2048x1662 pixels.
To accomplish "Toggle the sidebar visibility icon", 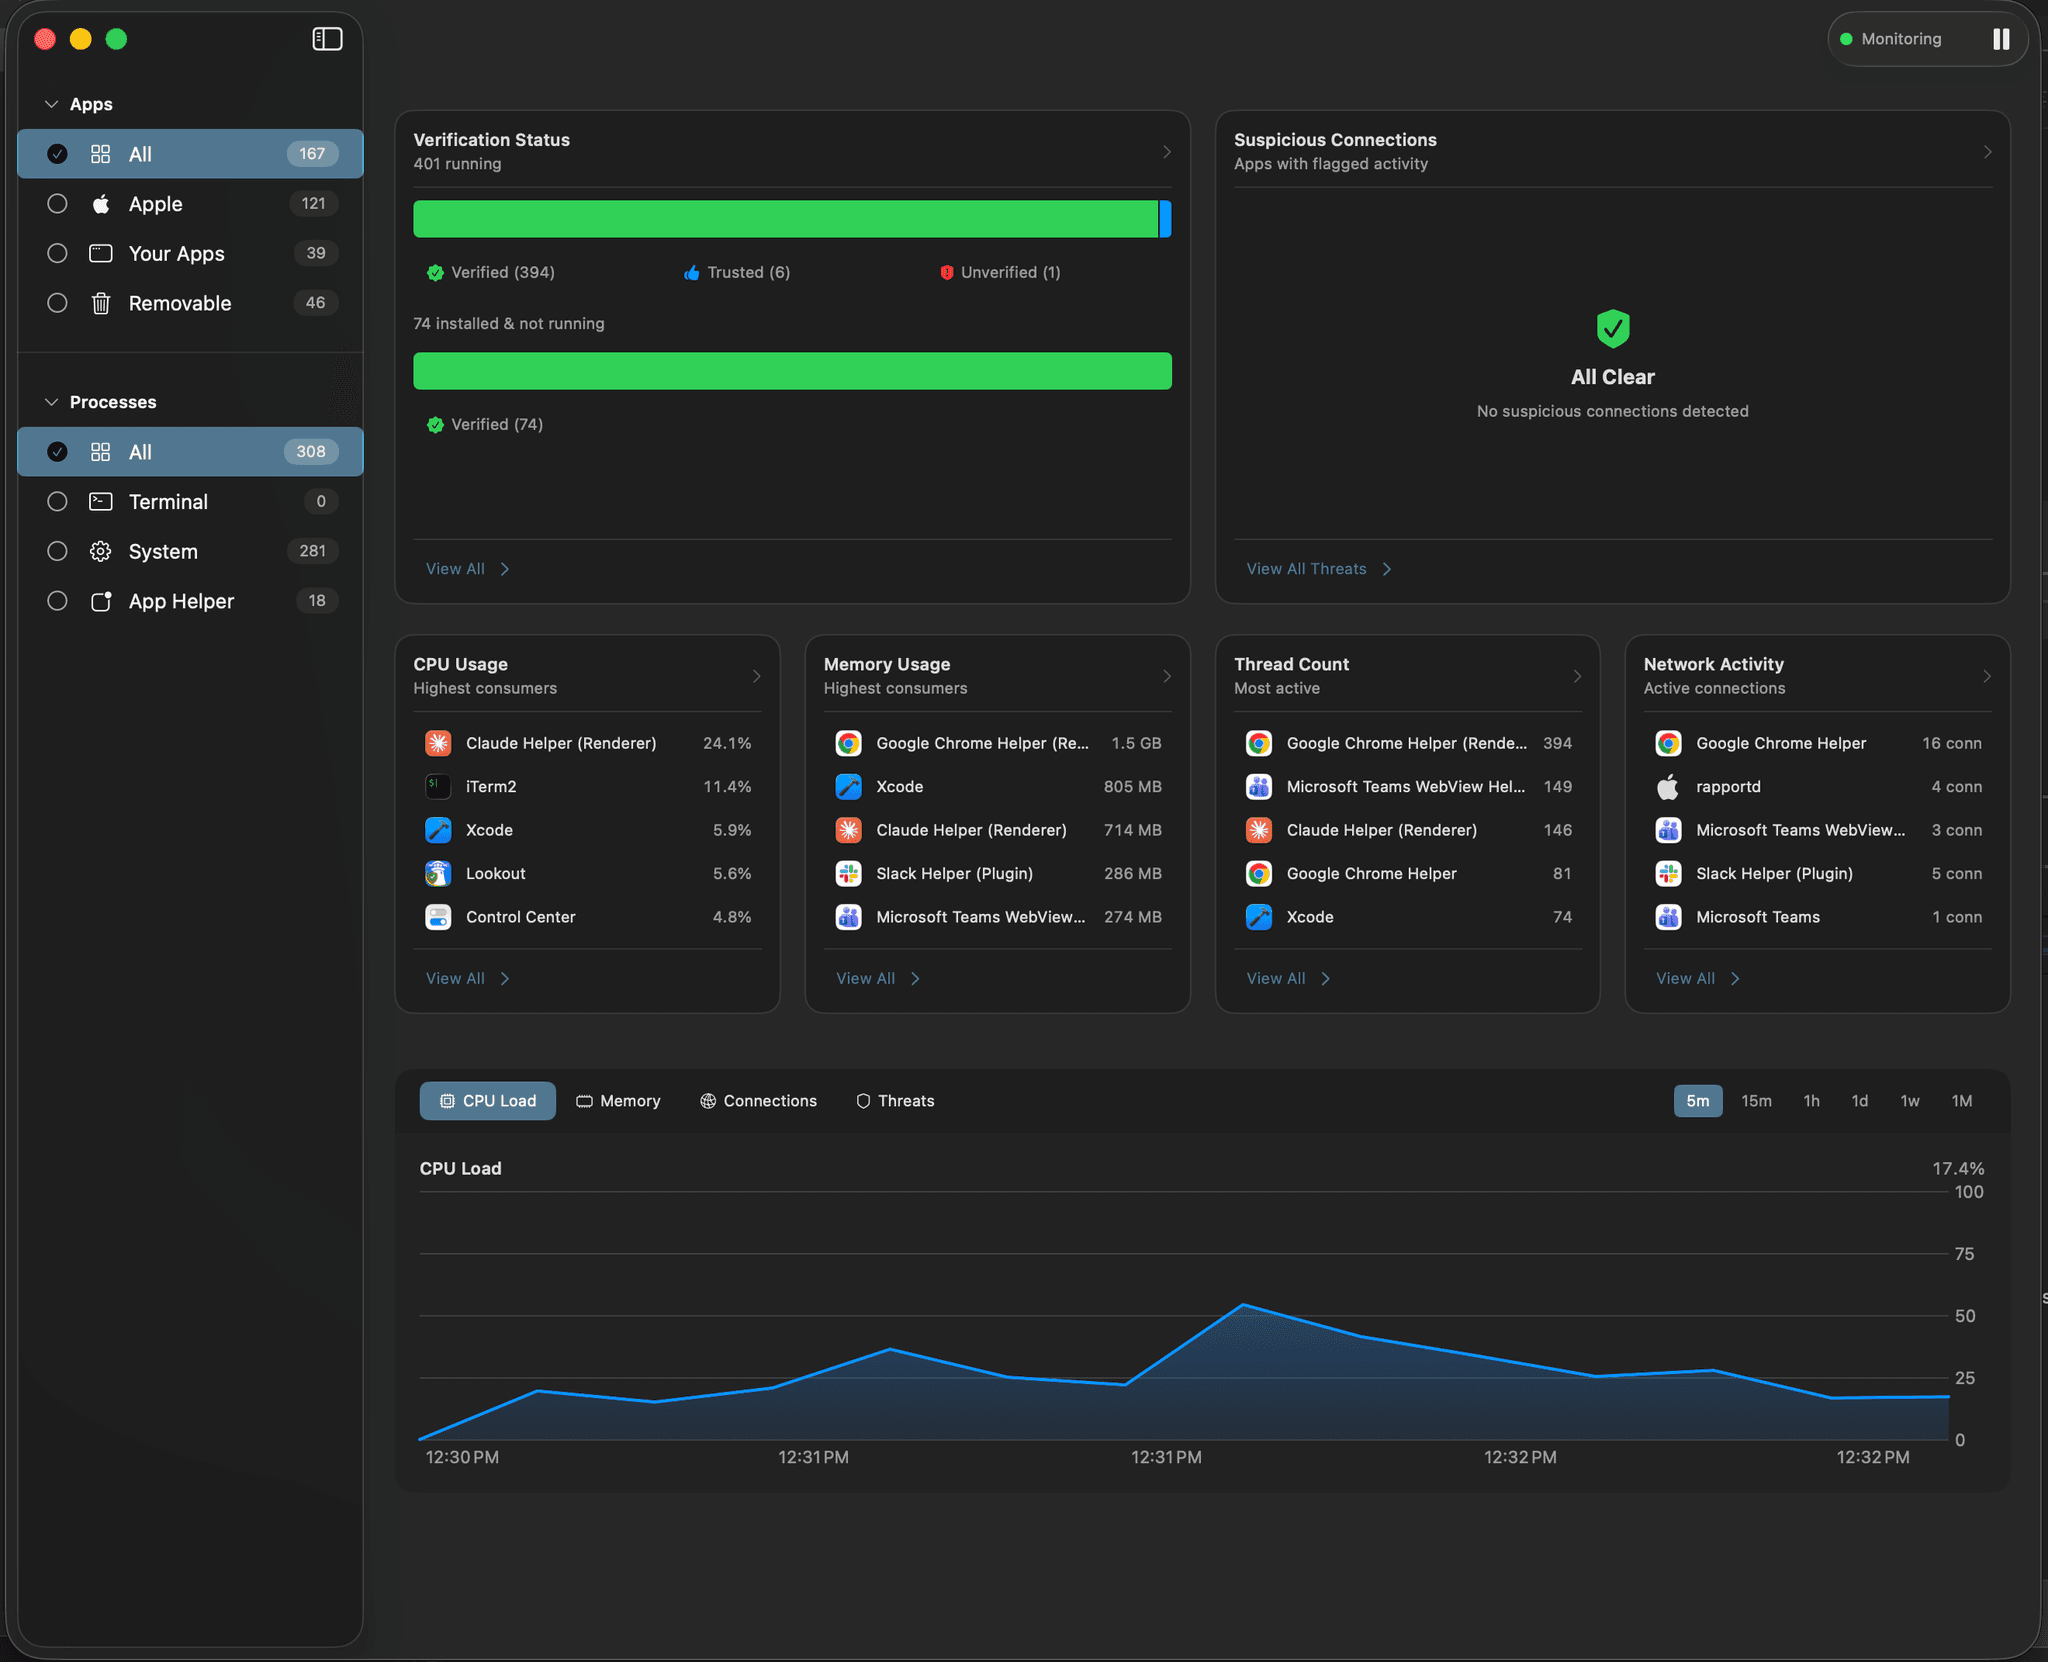I will (326, 38).
